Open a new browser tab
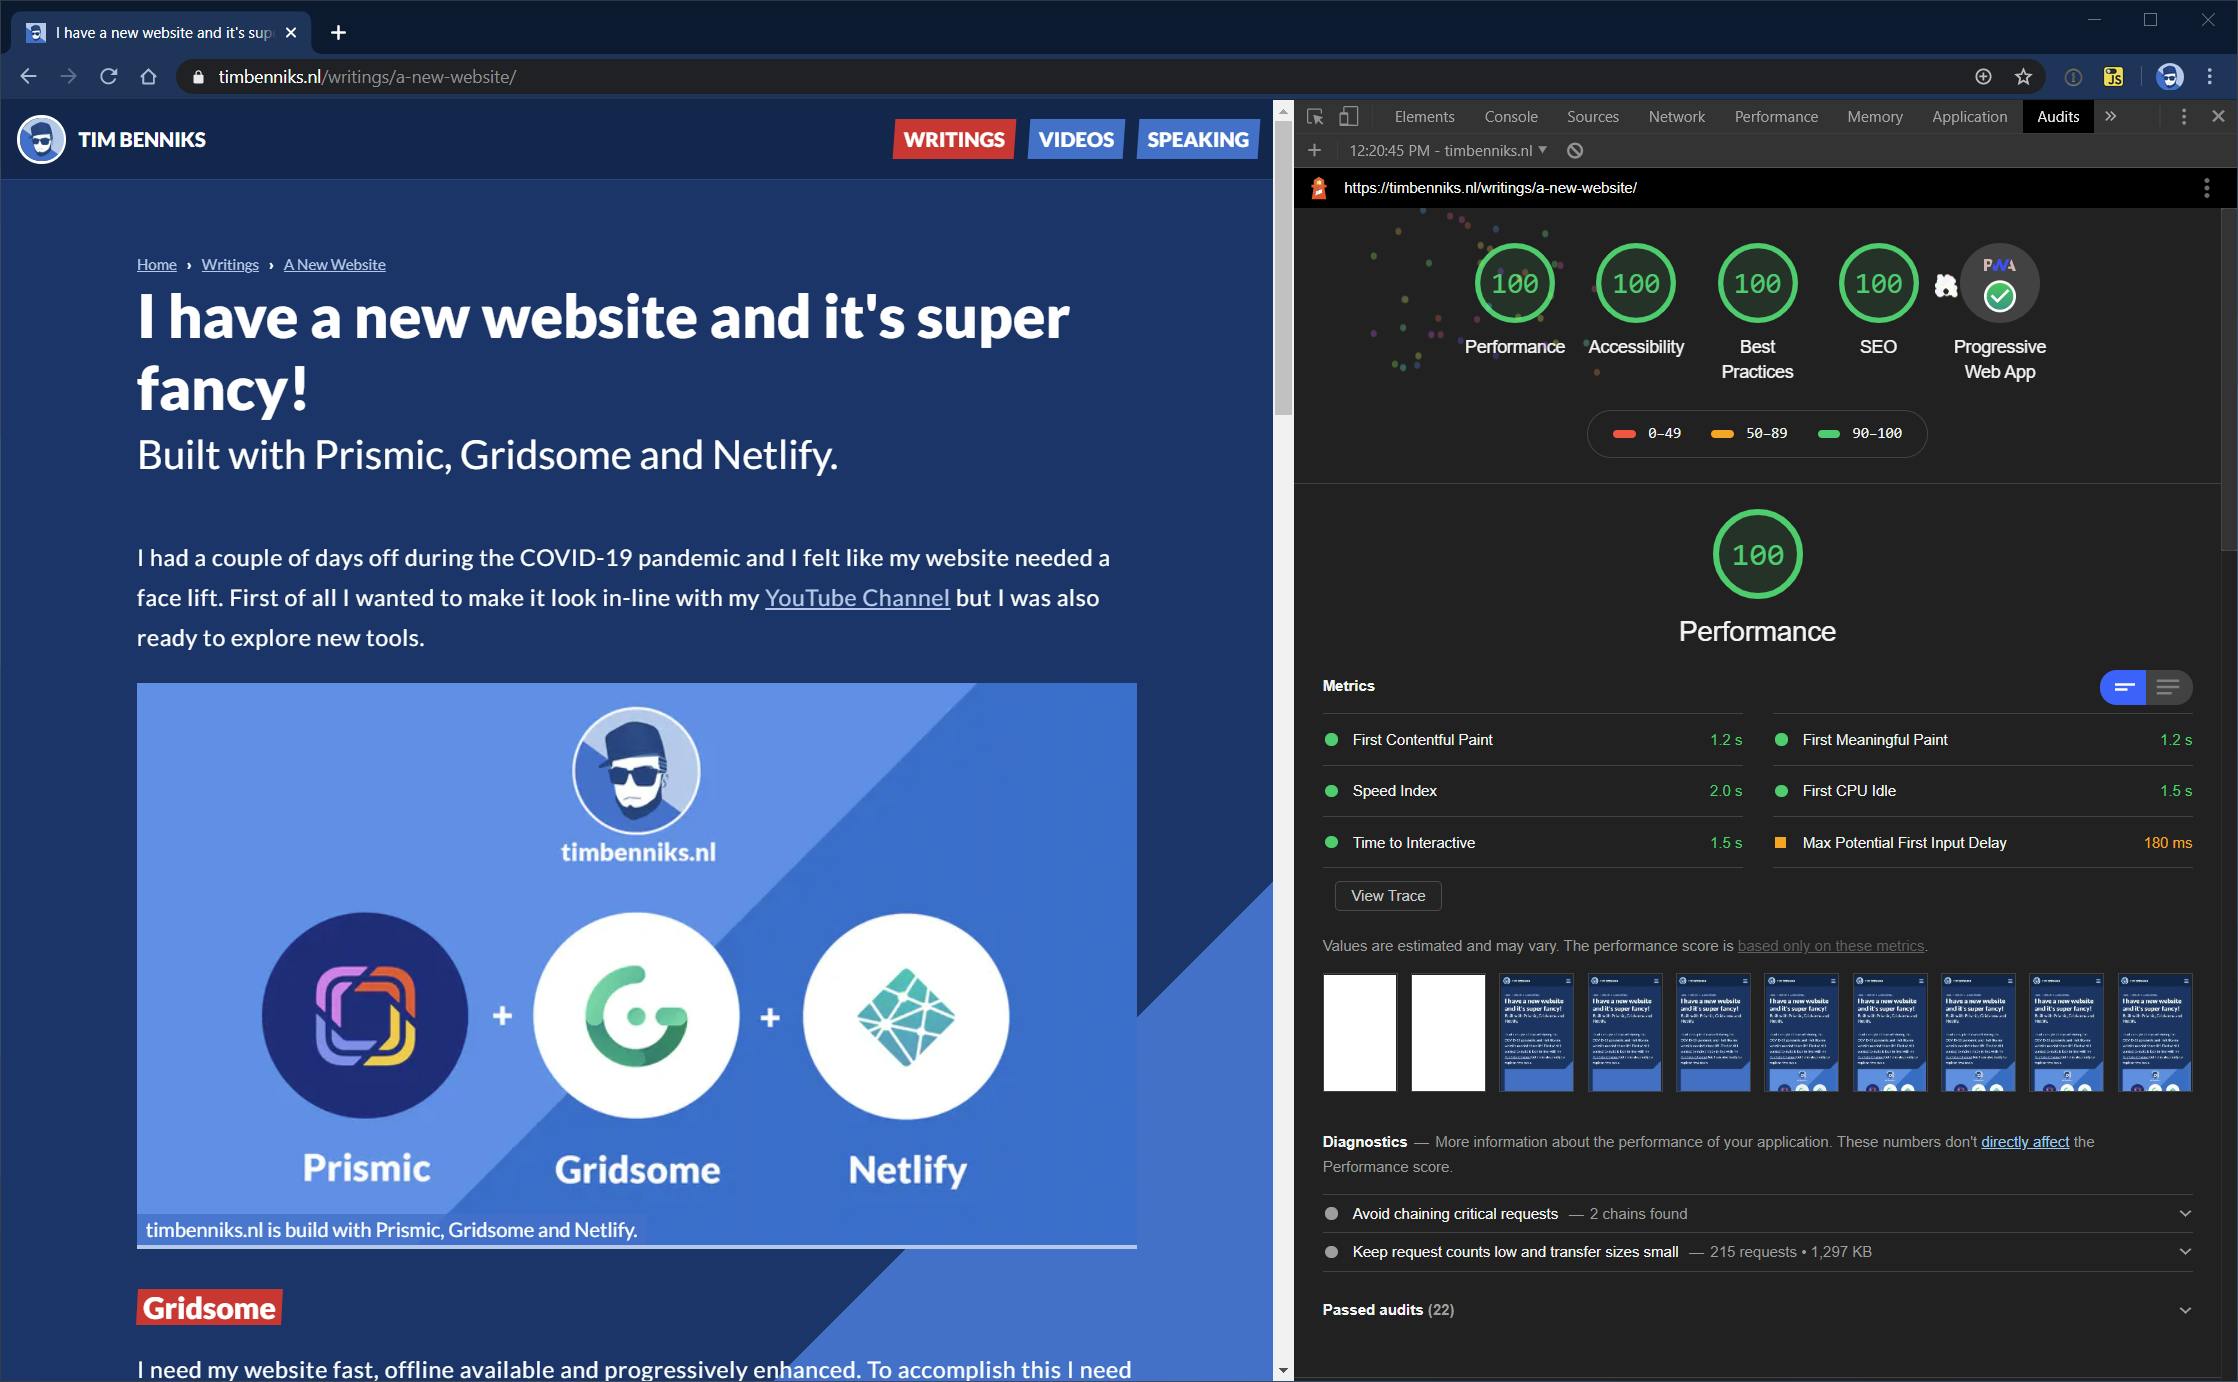2238x1382 pixels. pyautogui.click(x=338, y=32)
